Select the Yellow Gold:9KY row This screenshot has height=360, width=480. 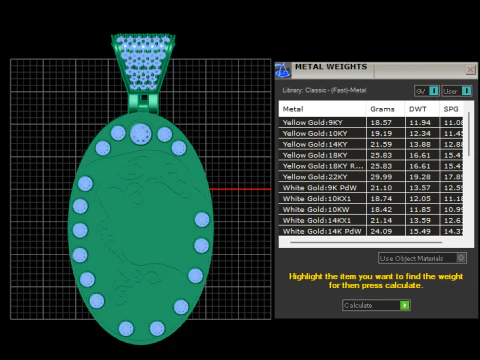point(371,122)
